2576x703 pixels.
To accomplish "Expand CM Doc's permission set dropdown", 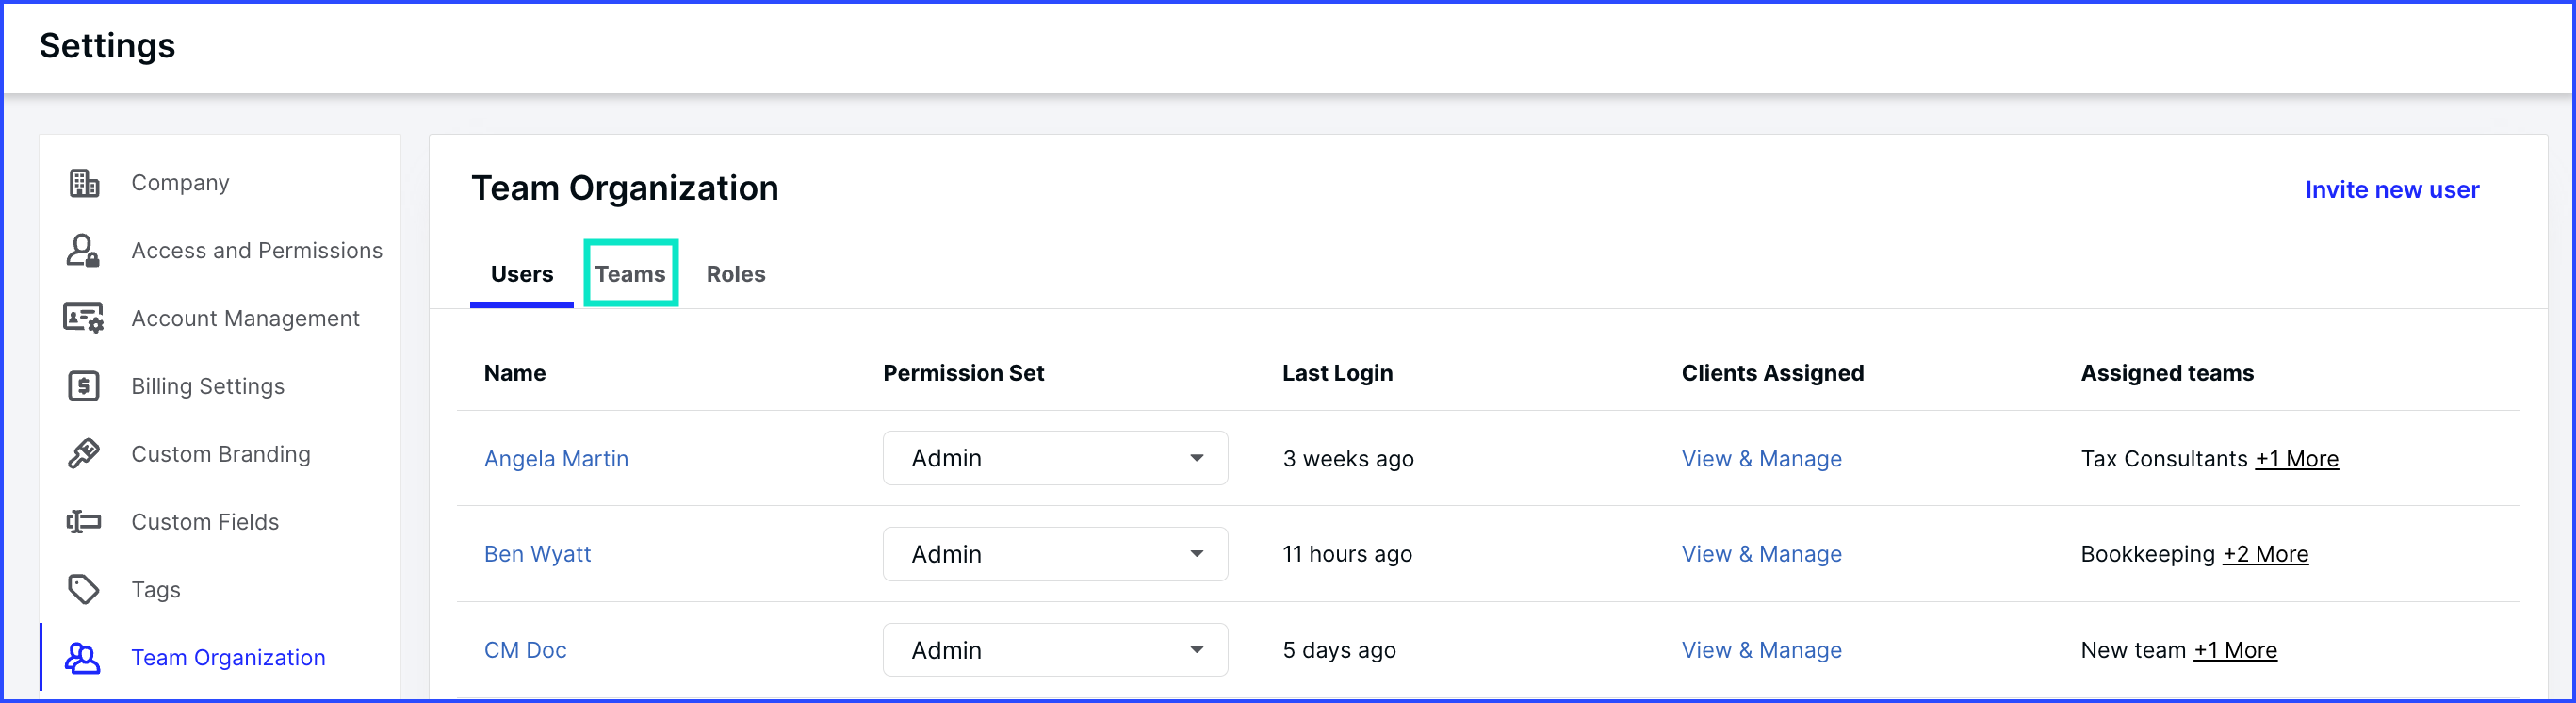I will (1055, 650).
